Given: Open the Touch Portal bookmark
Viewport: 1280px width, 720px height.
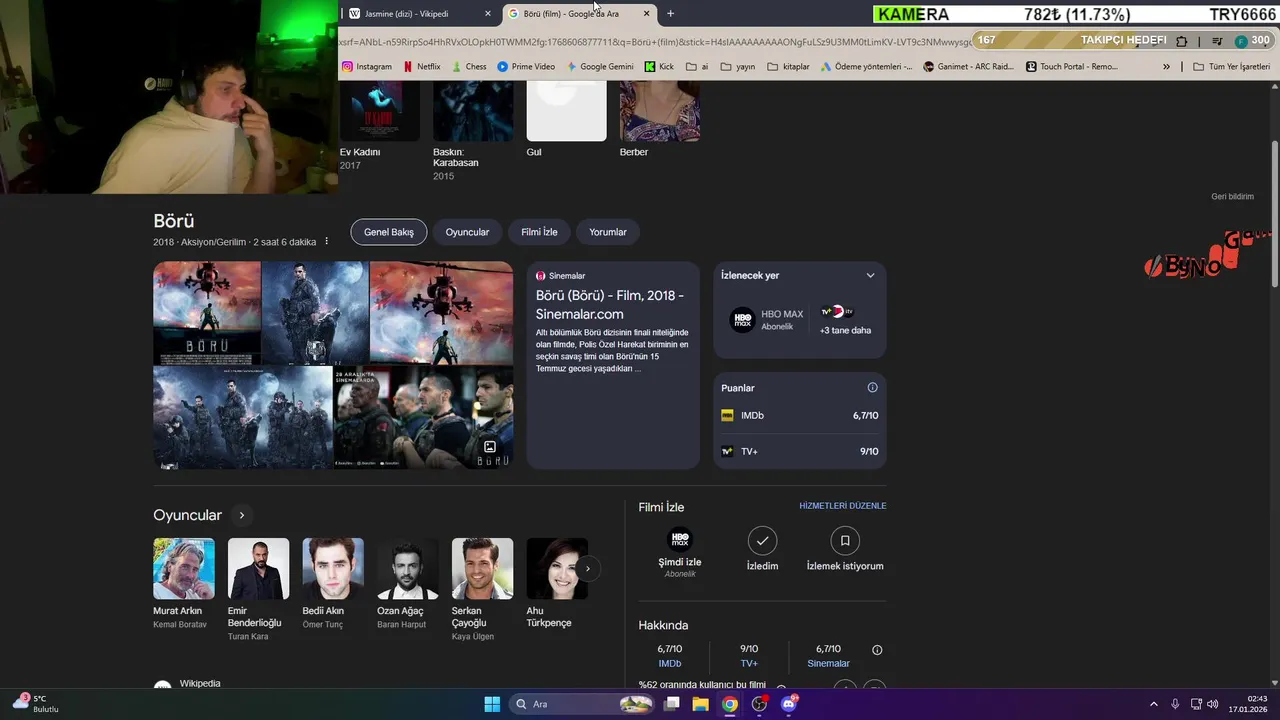Looking at the screenshot, I should click(1072, 67).
